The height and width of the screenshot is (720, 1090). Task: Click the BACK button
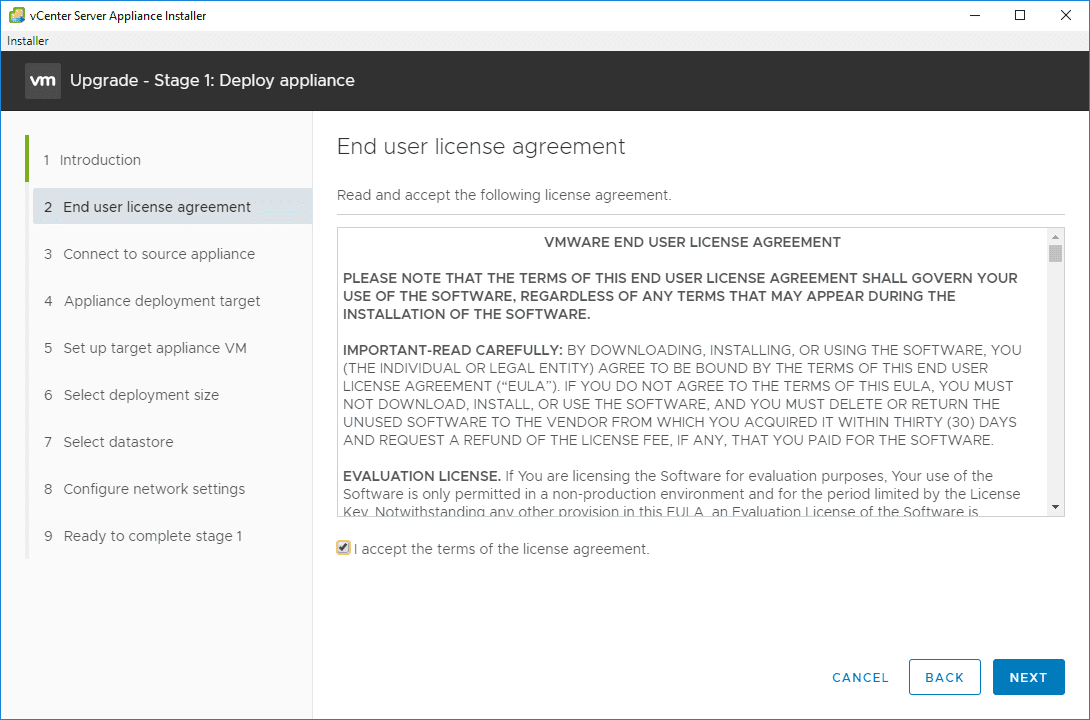(x=944, y=677)
